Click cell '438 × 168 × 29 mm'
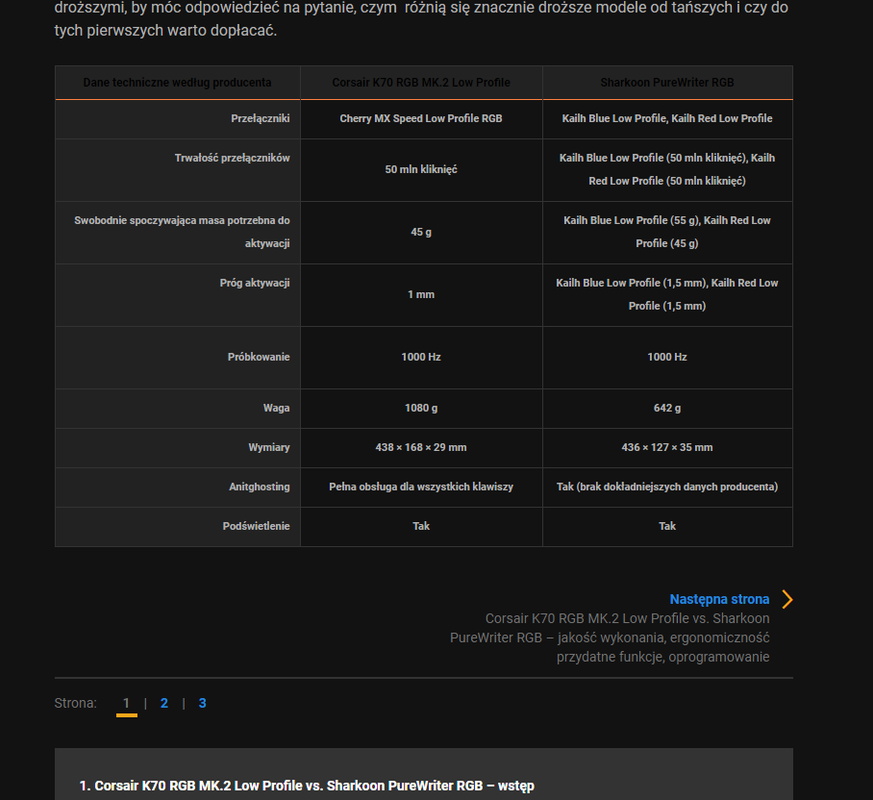Screen dimensions: 873x800 pos(421,447)
